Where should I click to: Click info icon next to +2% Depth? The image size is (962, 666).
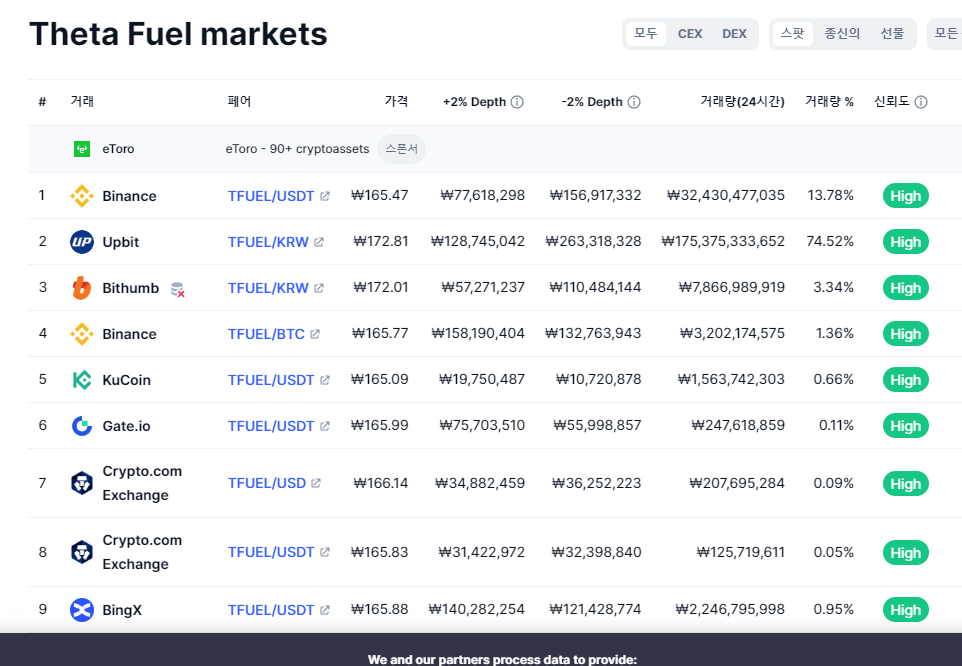[x=517, y=102]
